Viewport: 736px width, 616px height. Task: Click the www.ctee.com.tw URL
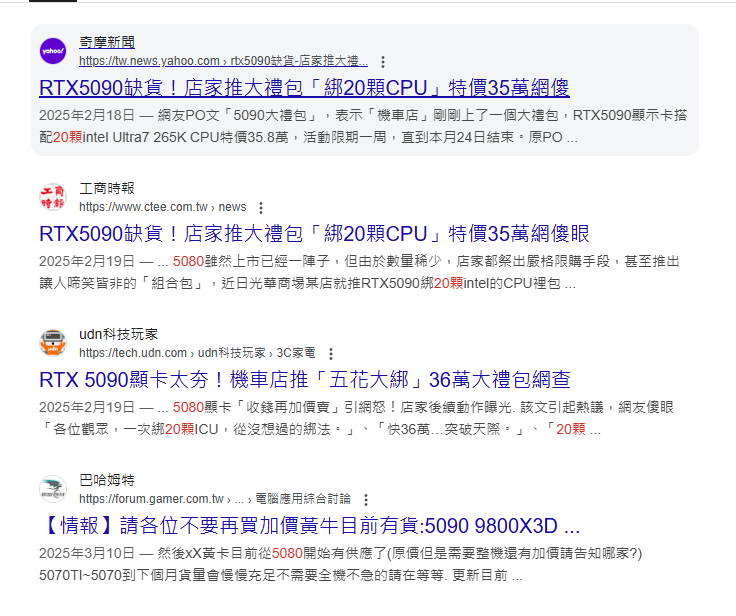click(x=162, y=207)
